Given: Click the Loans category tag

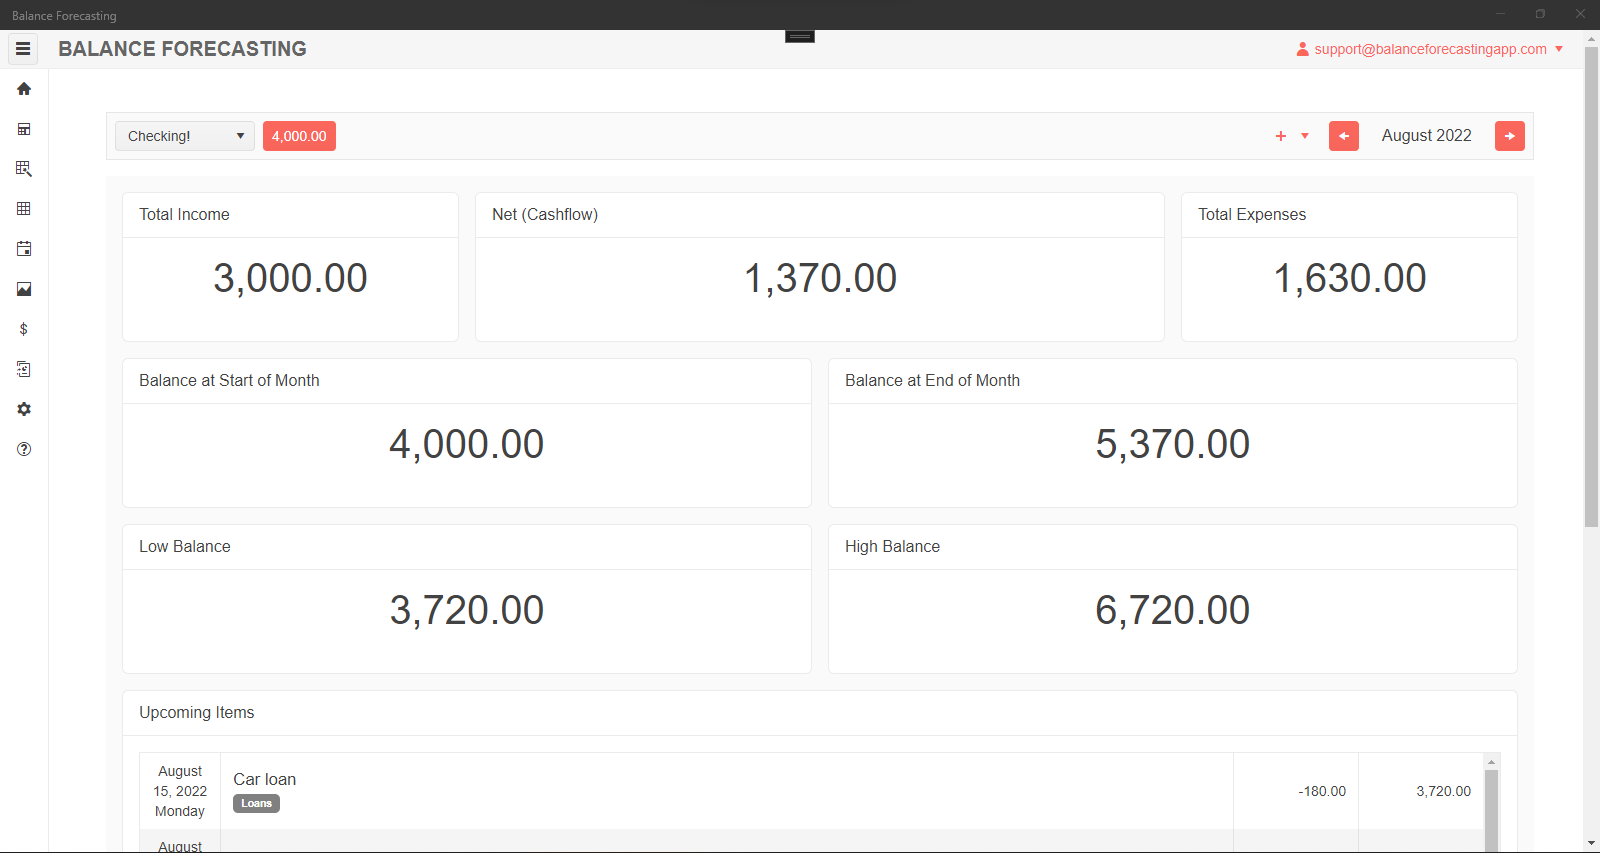Looking at the screenshot, I should [x=257, y=803].
